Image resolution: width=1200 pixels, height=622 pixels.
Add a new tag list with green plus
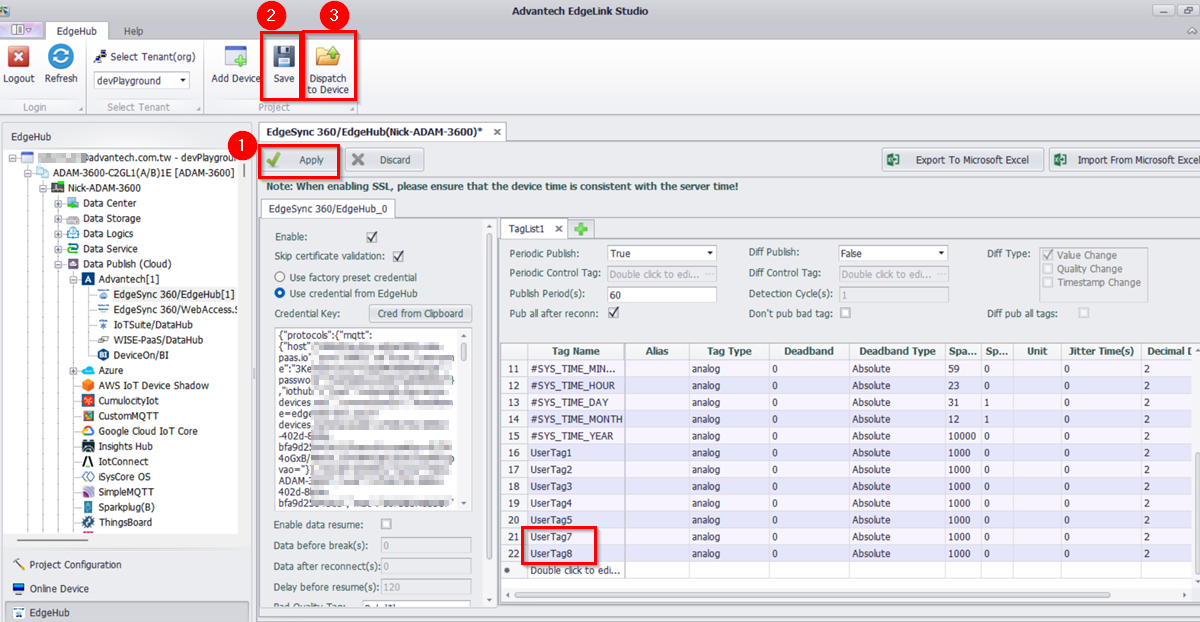(x=581, y=229)
